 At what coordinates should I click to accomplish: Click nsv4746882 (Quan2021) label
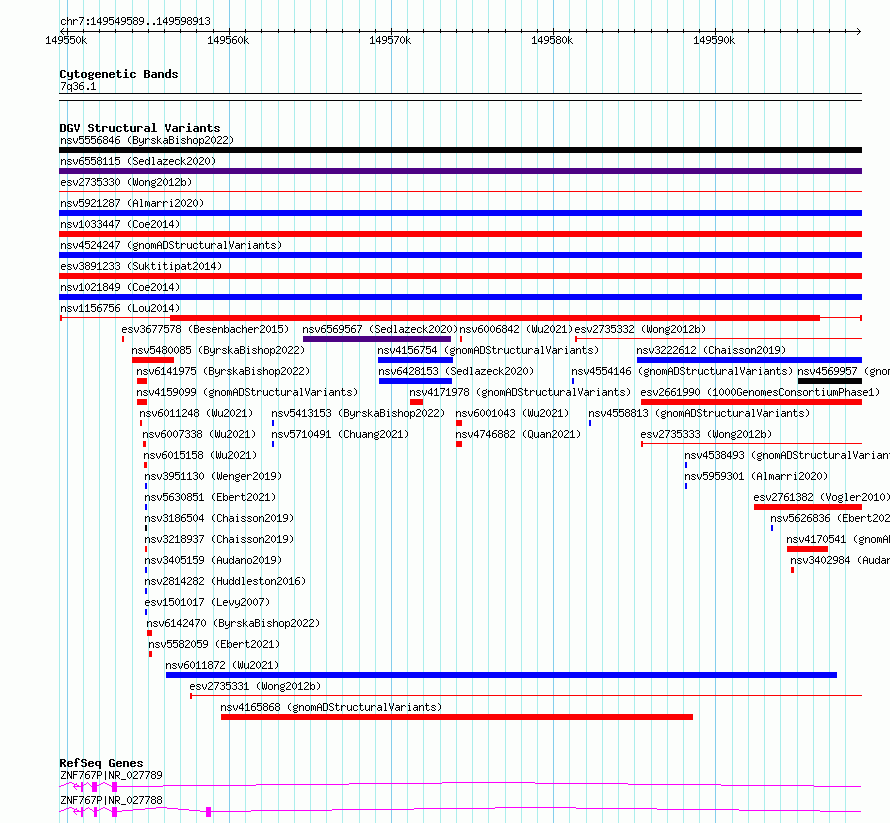(518, 434)
